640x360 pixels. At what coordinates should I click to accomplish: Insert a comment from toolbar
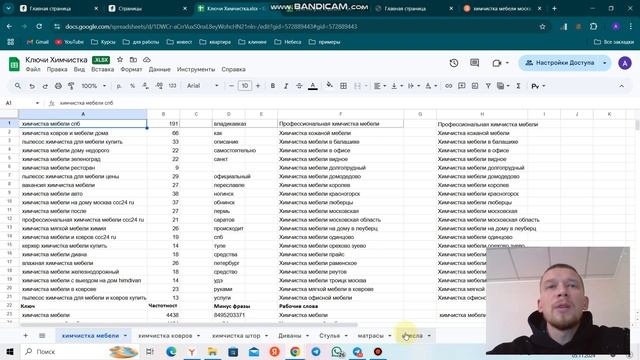pos(462,86)
